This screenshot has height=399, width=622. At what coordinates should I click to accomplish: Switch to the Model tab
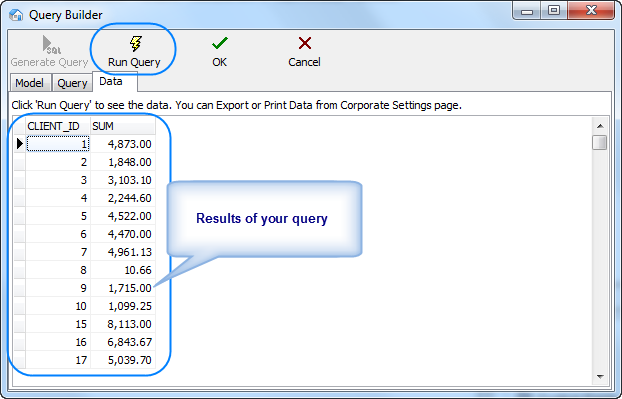(30, 83)
